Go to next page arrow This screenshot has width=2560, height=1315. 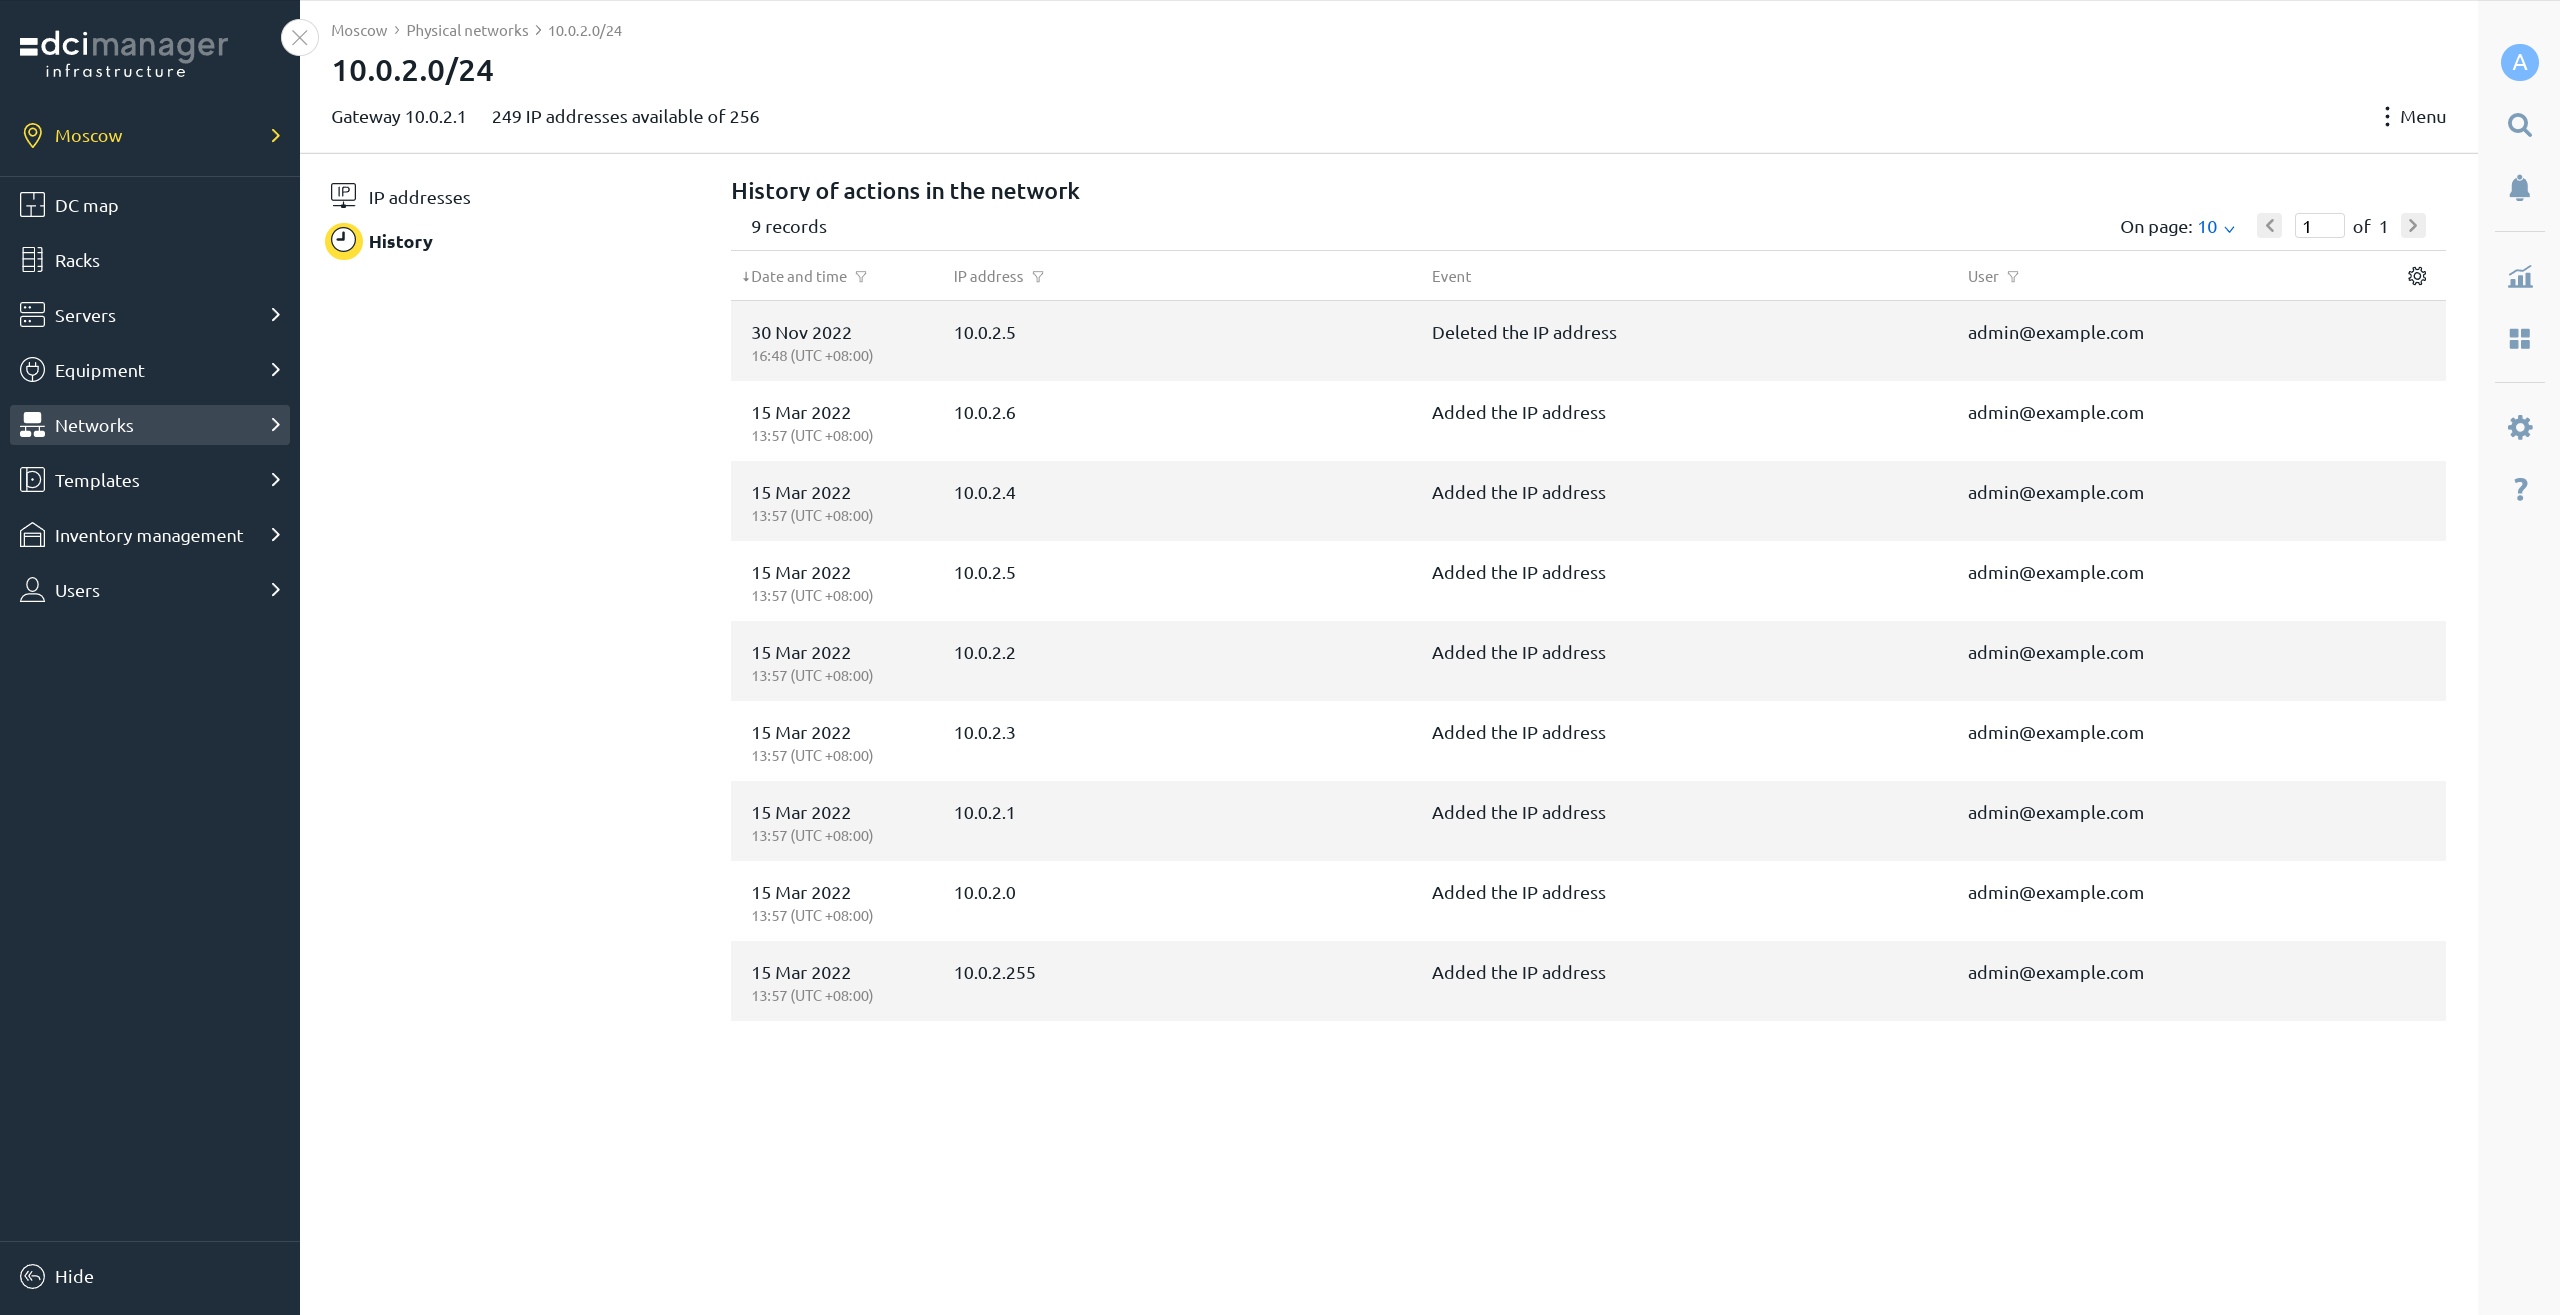(x=2412, y=226)
